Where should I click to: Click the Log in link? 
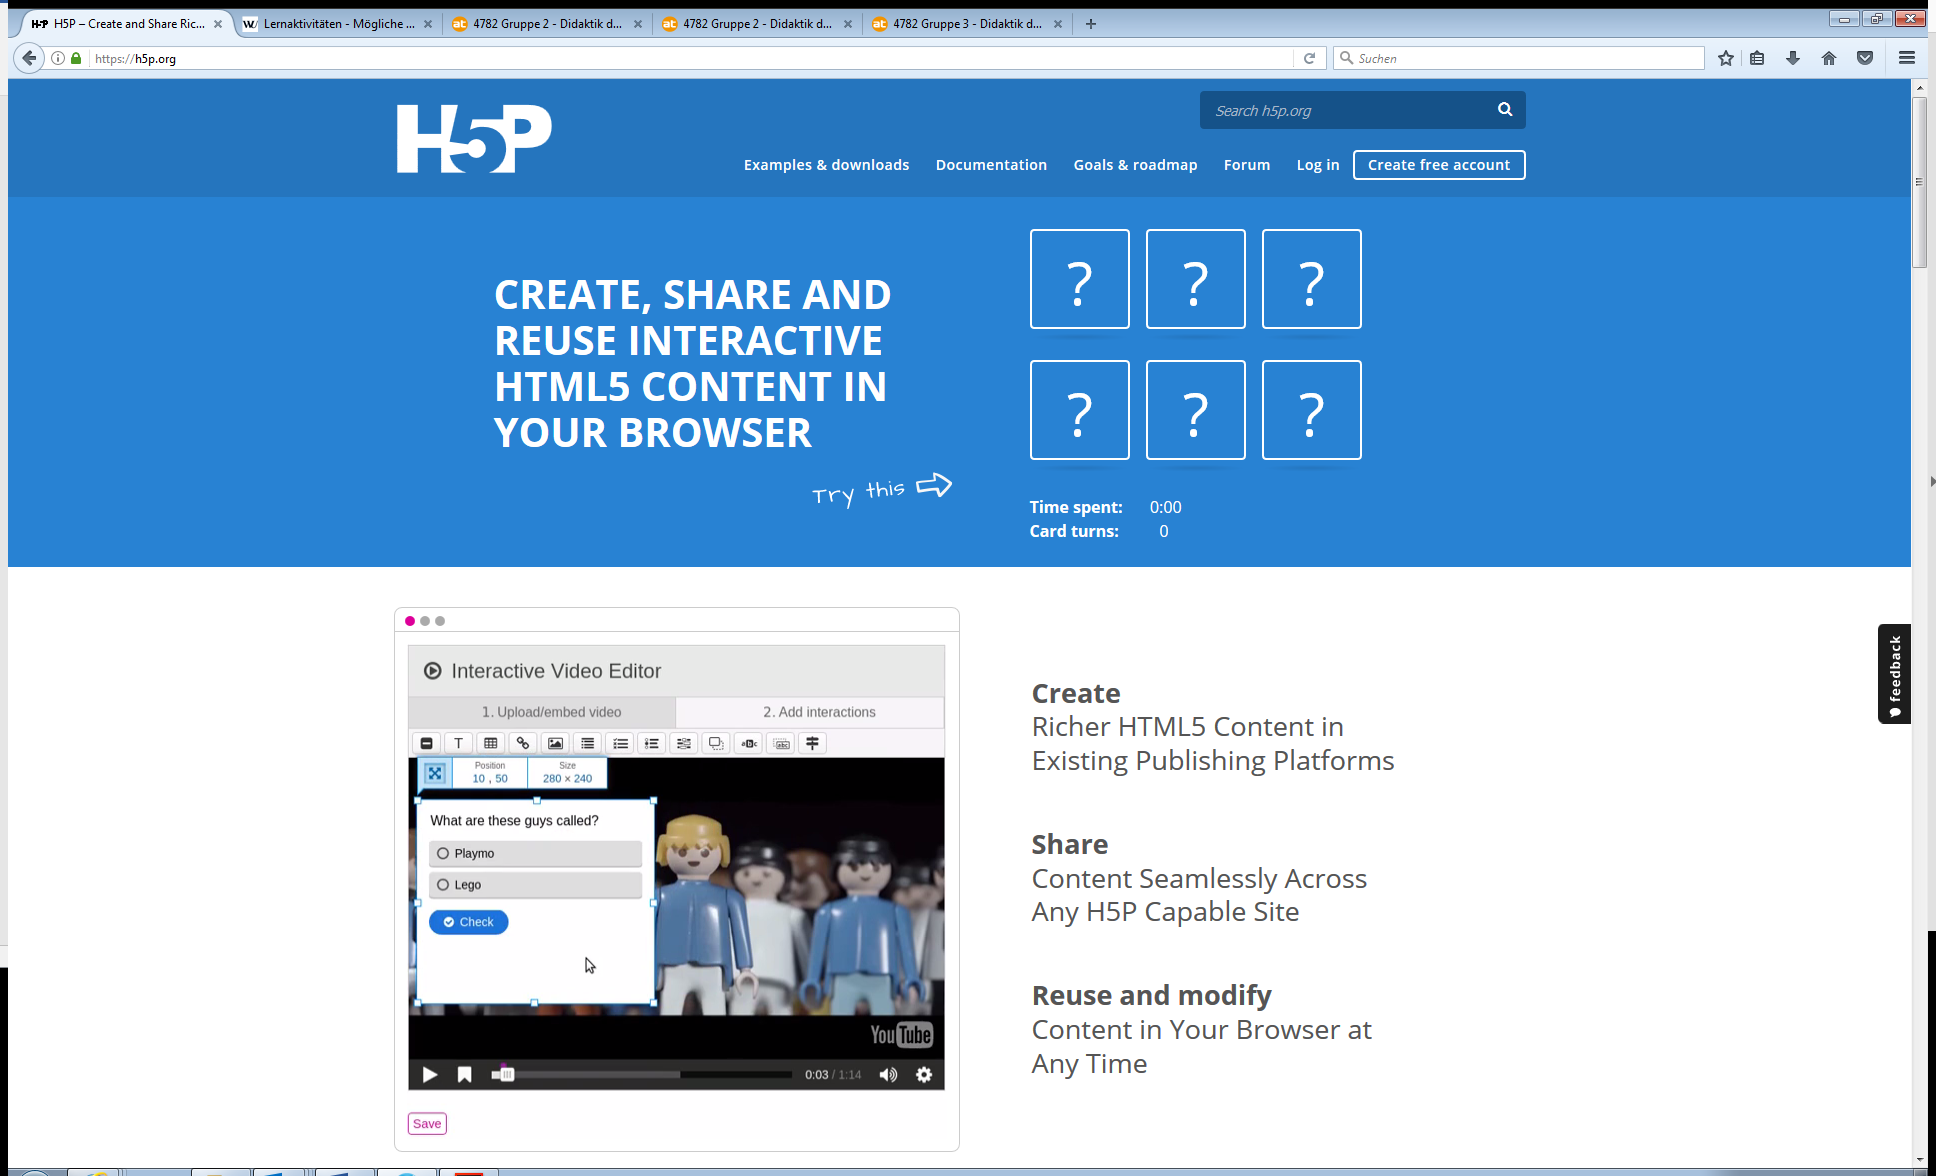tap(1318, 165)
